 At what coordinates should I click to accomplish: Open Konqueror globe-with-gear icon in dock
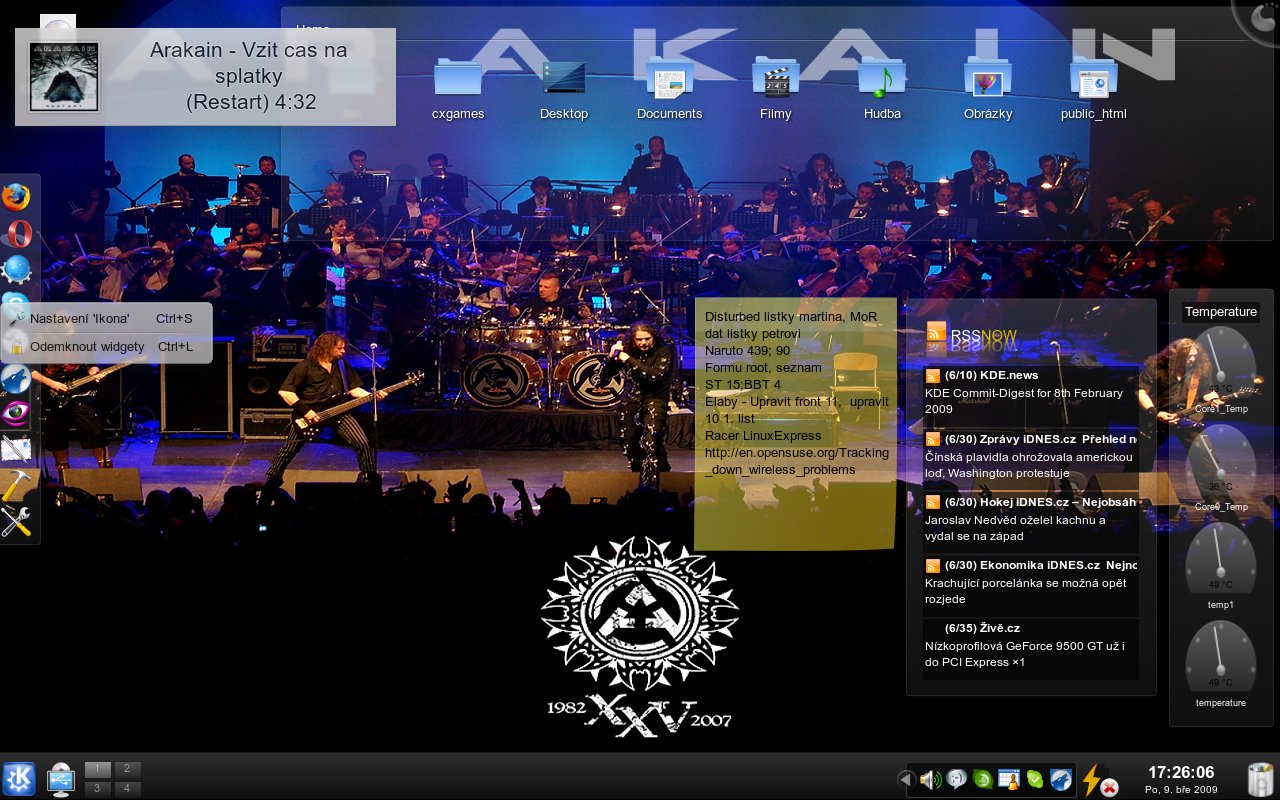16,269
